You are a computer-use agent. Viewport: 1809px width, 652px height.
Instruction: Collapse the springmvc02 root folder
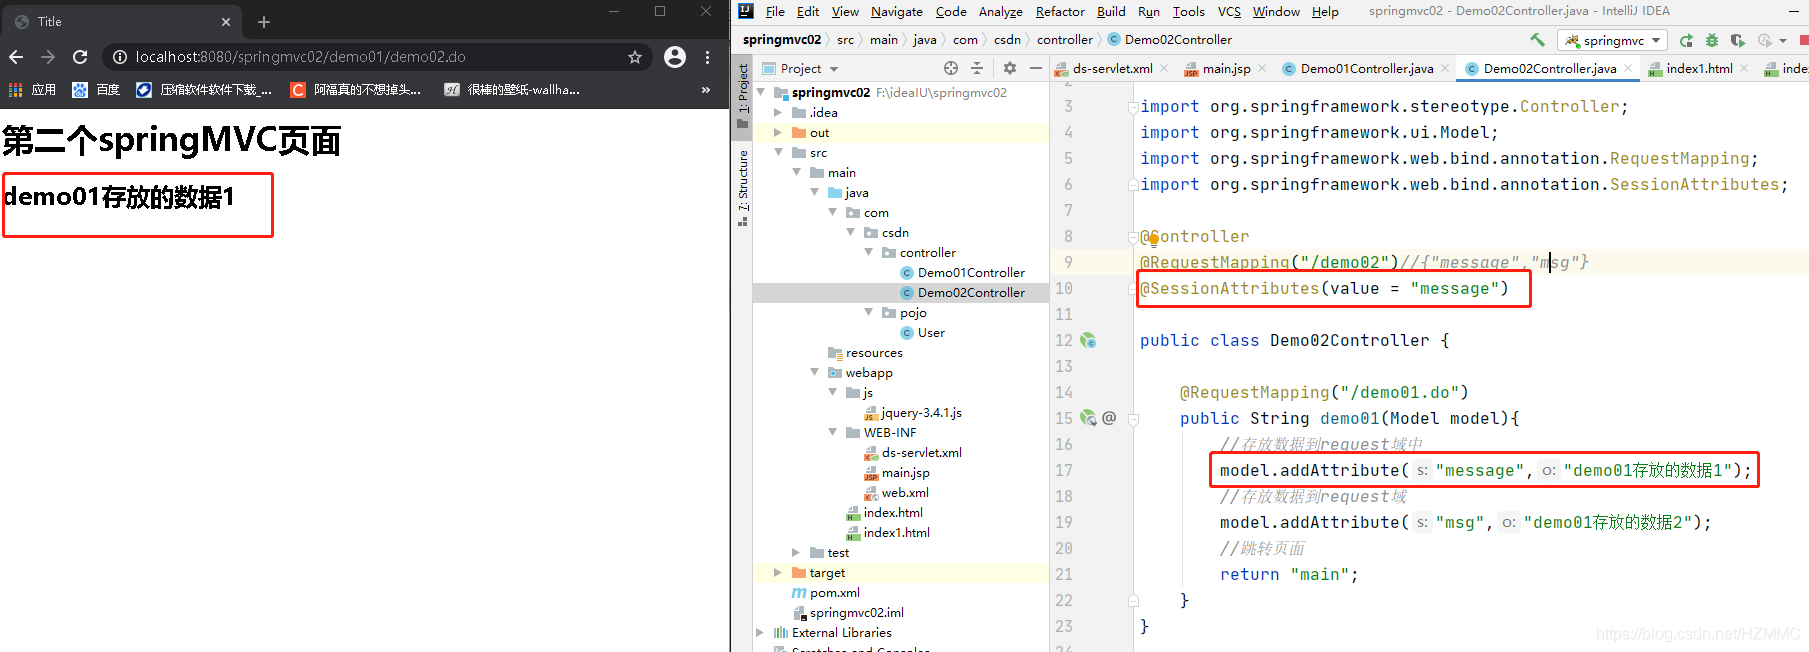point(761,92)
